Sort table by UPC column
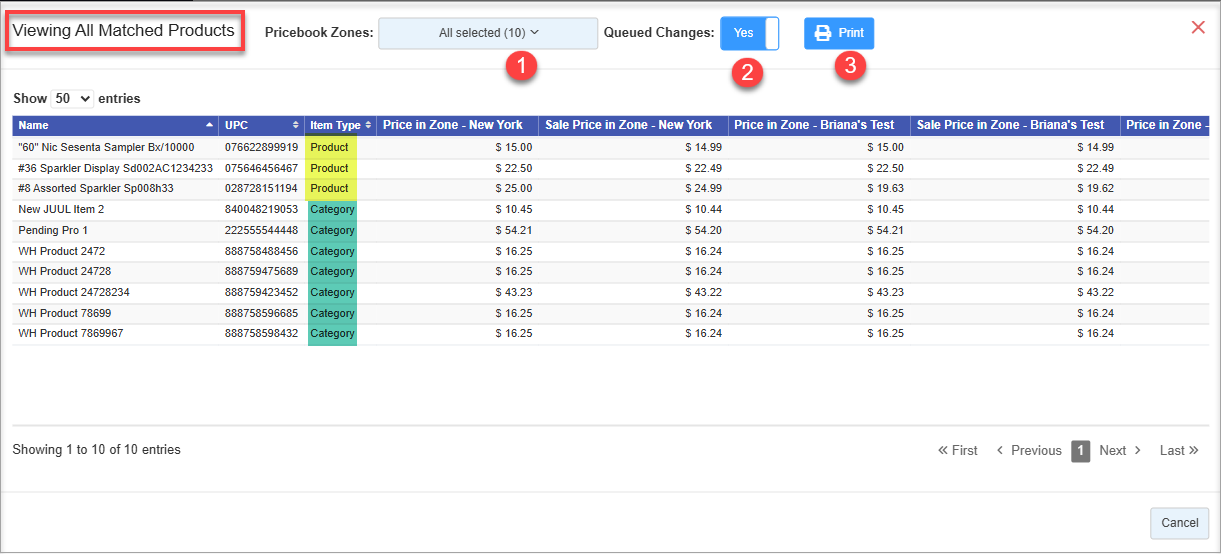Screen dimensions: 1221x554 click(262, 125)
